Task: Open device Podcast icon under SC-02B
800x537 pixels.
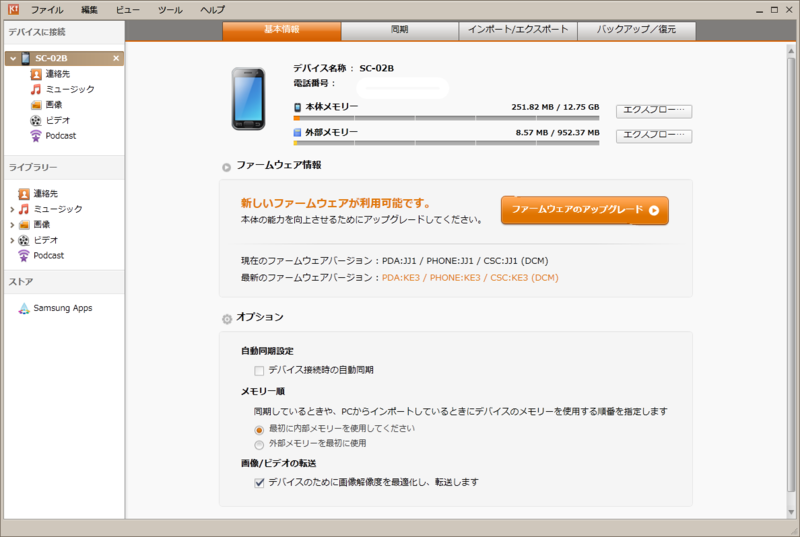Action: click(x=36, y=136)
